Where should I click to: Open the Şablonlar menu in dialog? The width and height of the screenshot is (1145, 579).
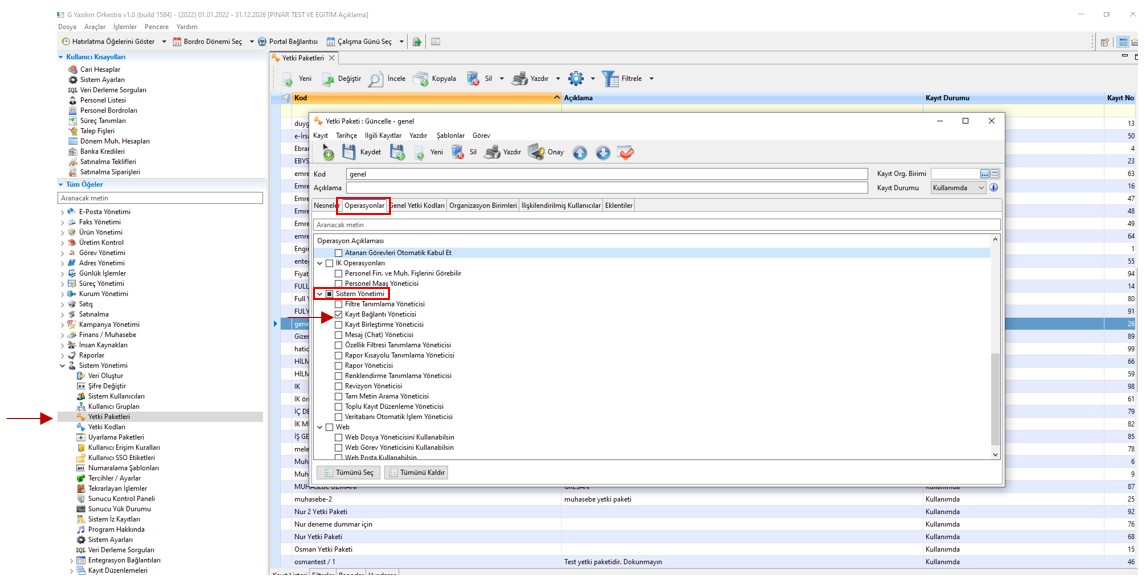[450, 135]
